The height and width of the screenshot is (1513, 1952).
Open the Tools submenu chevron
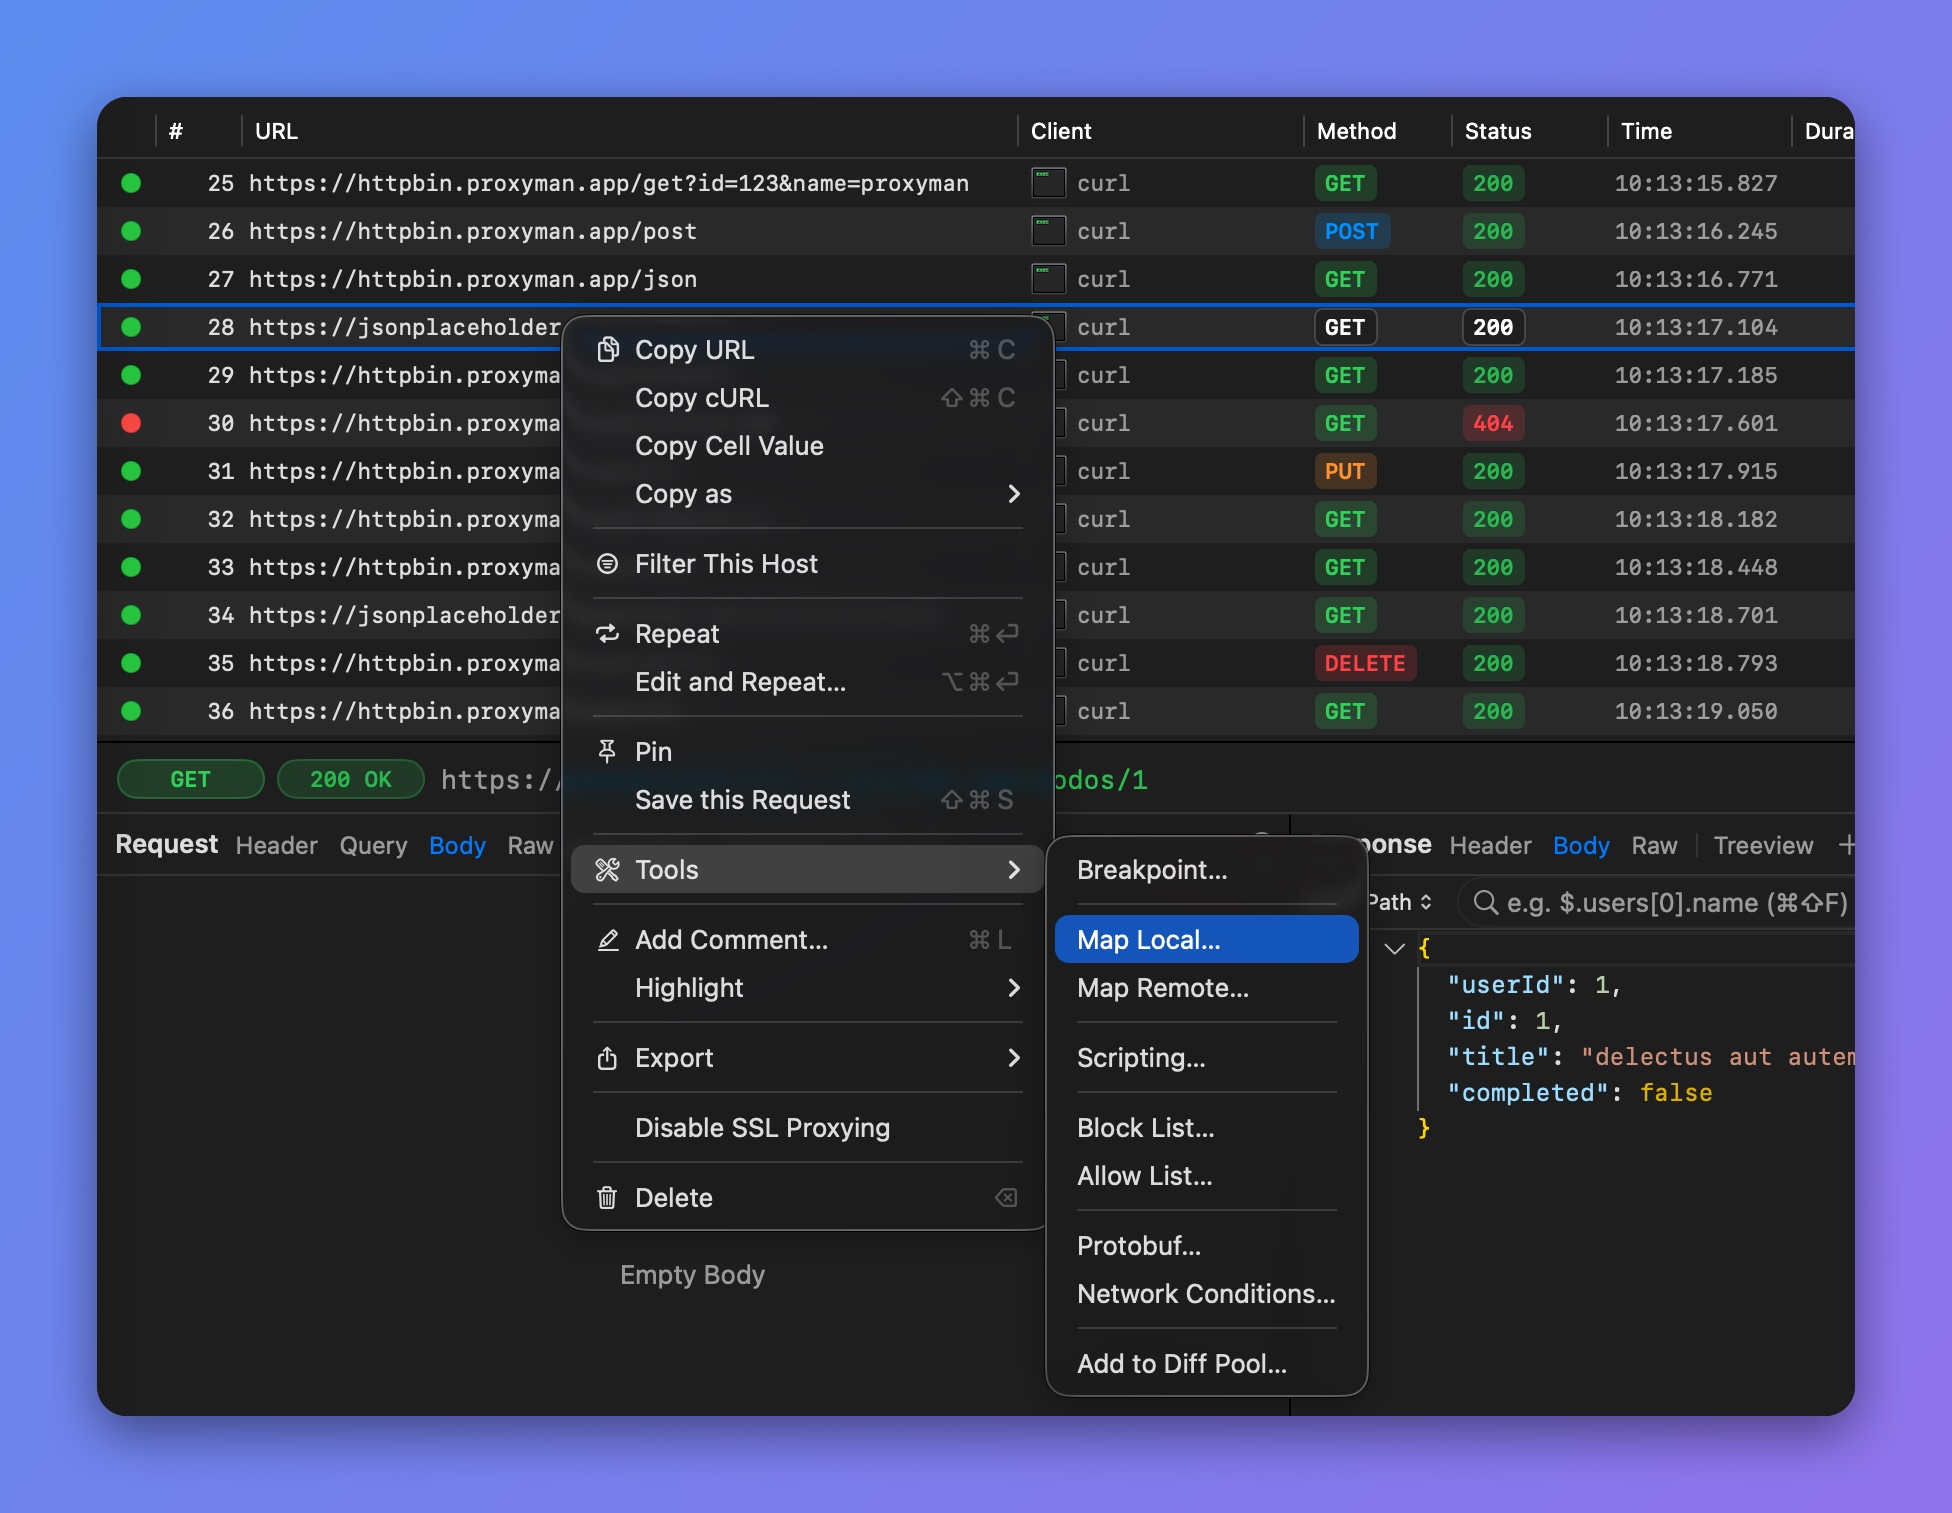1014,870
